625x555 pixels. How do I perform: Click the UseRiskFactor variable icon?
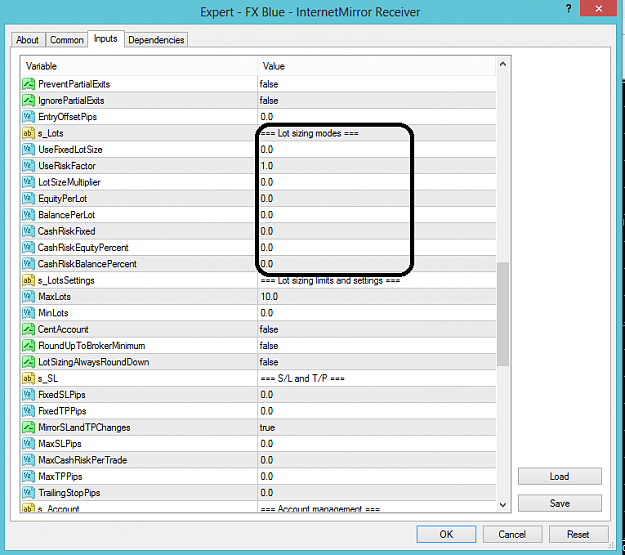point(28,166)
